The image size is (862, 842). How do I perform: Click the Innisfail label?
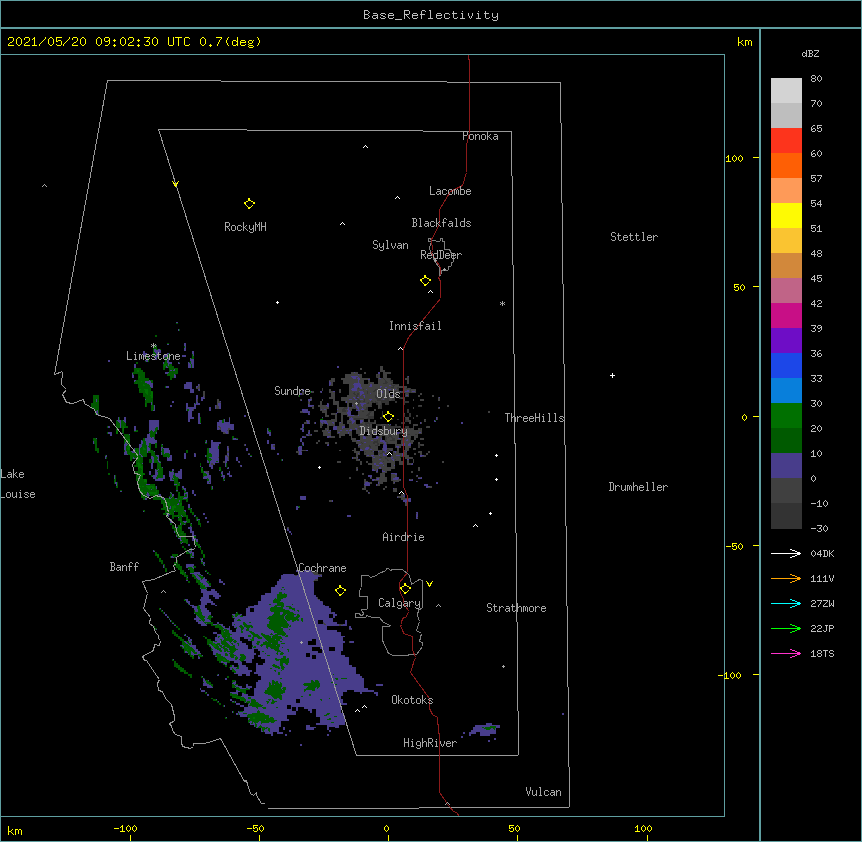pos(415,326)
